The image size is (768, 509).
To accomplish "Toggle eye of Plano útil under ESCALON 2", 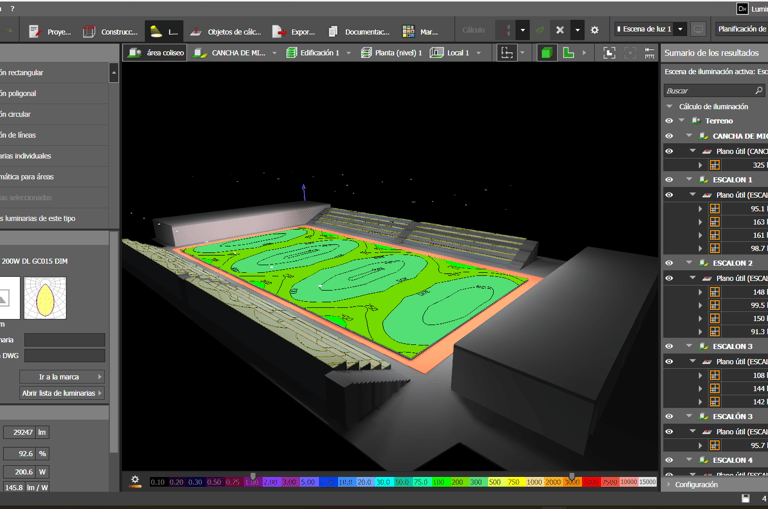I will click(x=669, y=278).
